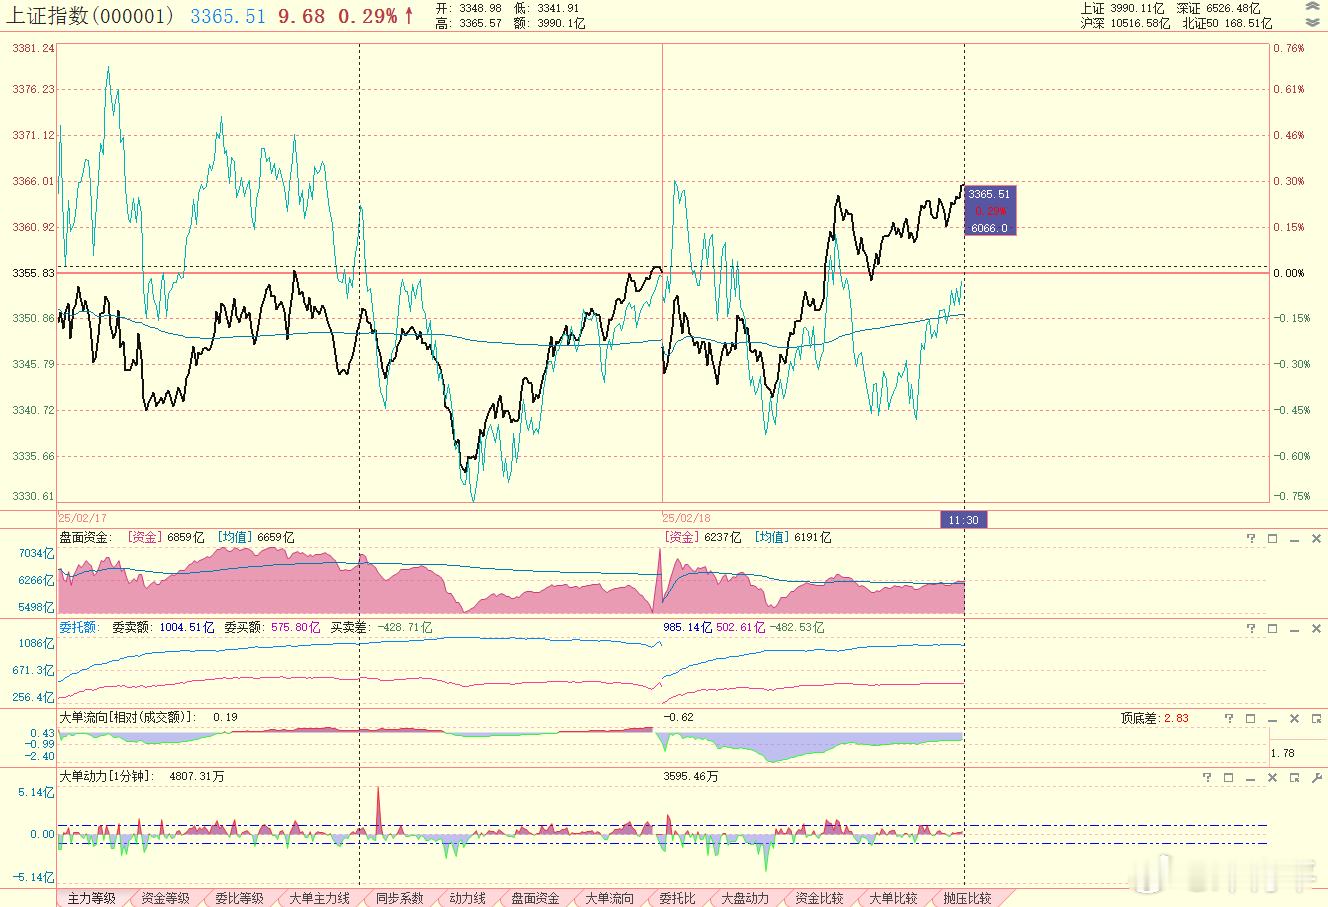Click the 委卖额 1004.51亿 value
1328x907 pixels.
[163, 628]
